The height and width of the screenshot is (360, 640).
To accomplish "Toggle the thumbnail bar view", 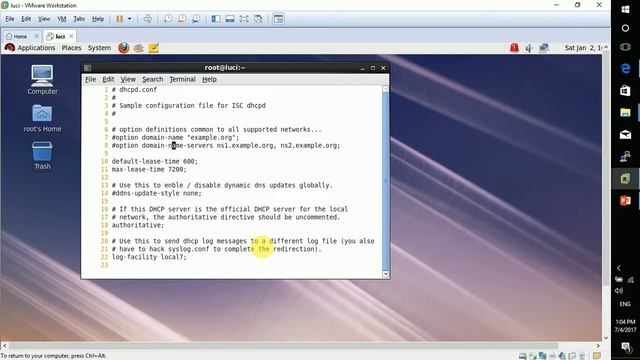I will click(230, 19).
